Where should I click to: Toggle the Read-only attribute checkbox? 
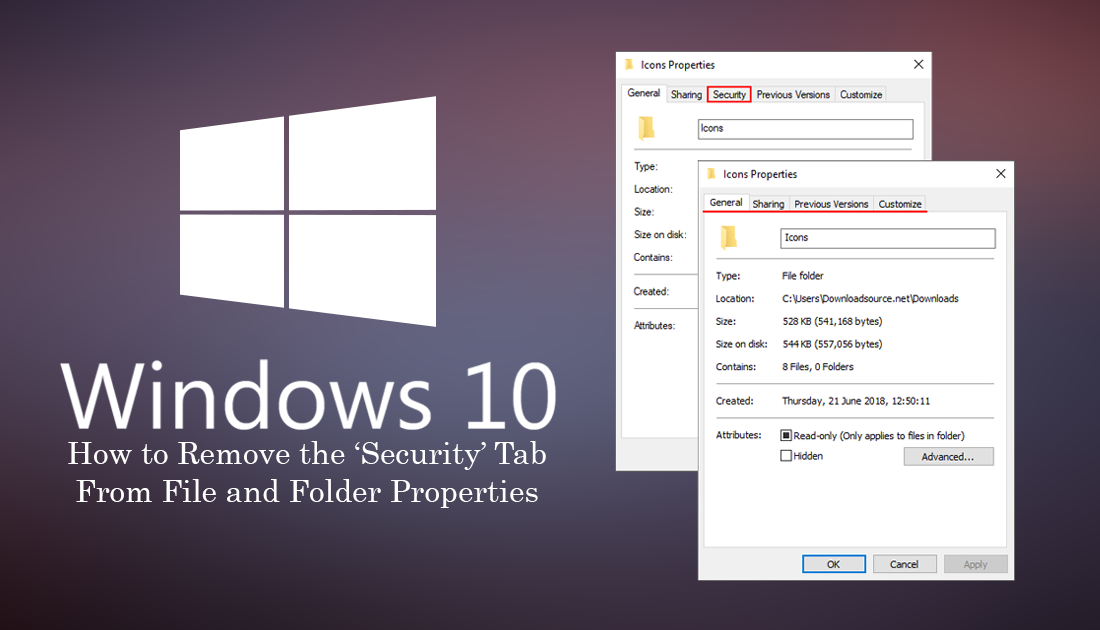[x=786, y=435]
